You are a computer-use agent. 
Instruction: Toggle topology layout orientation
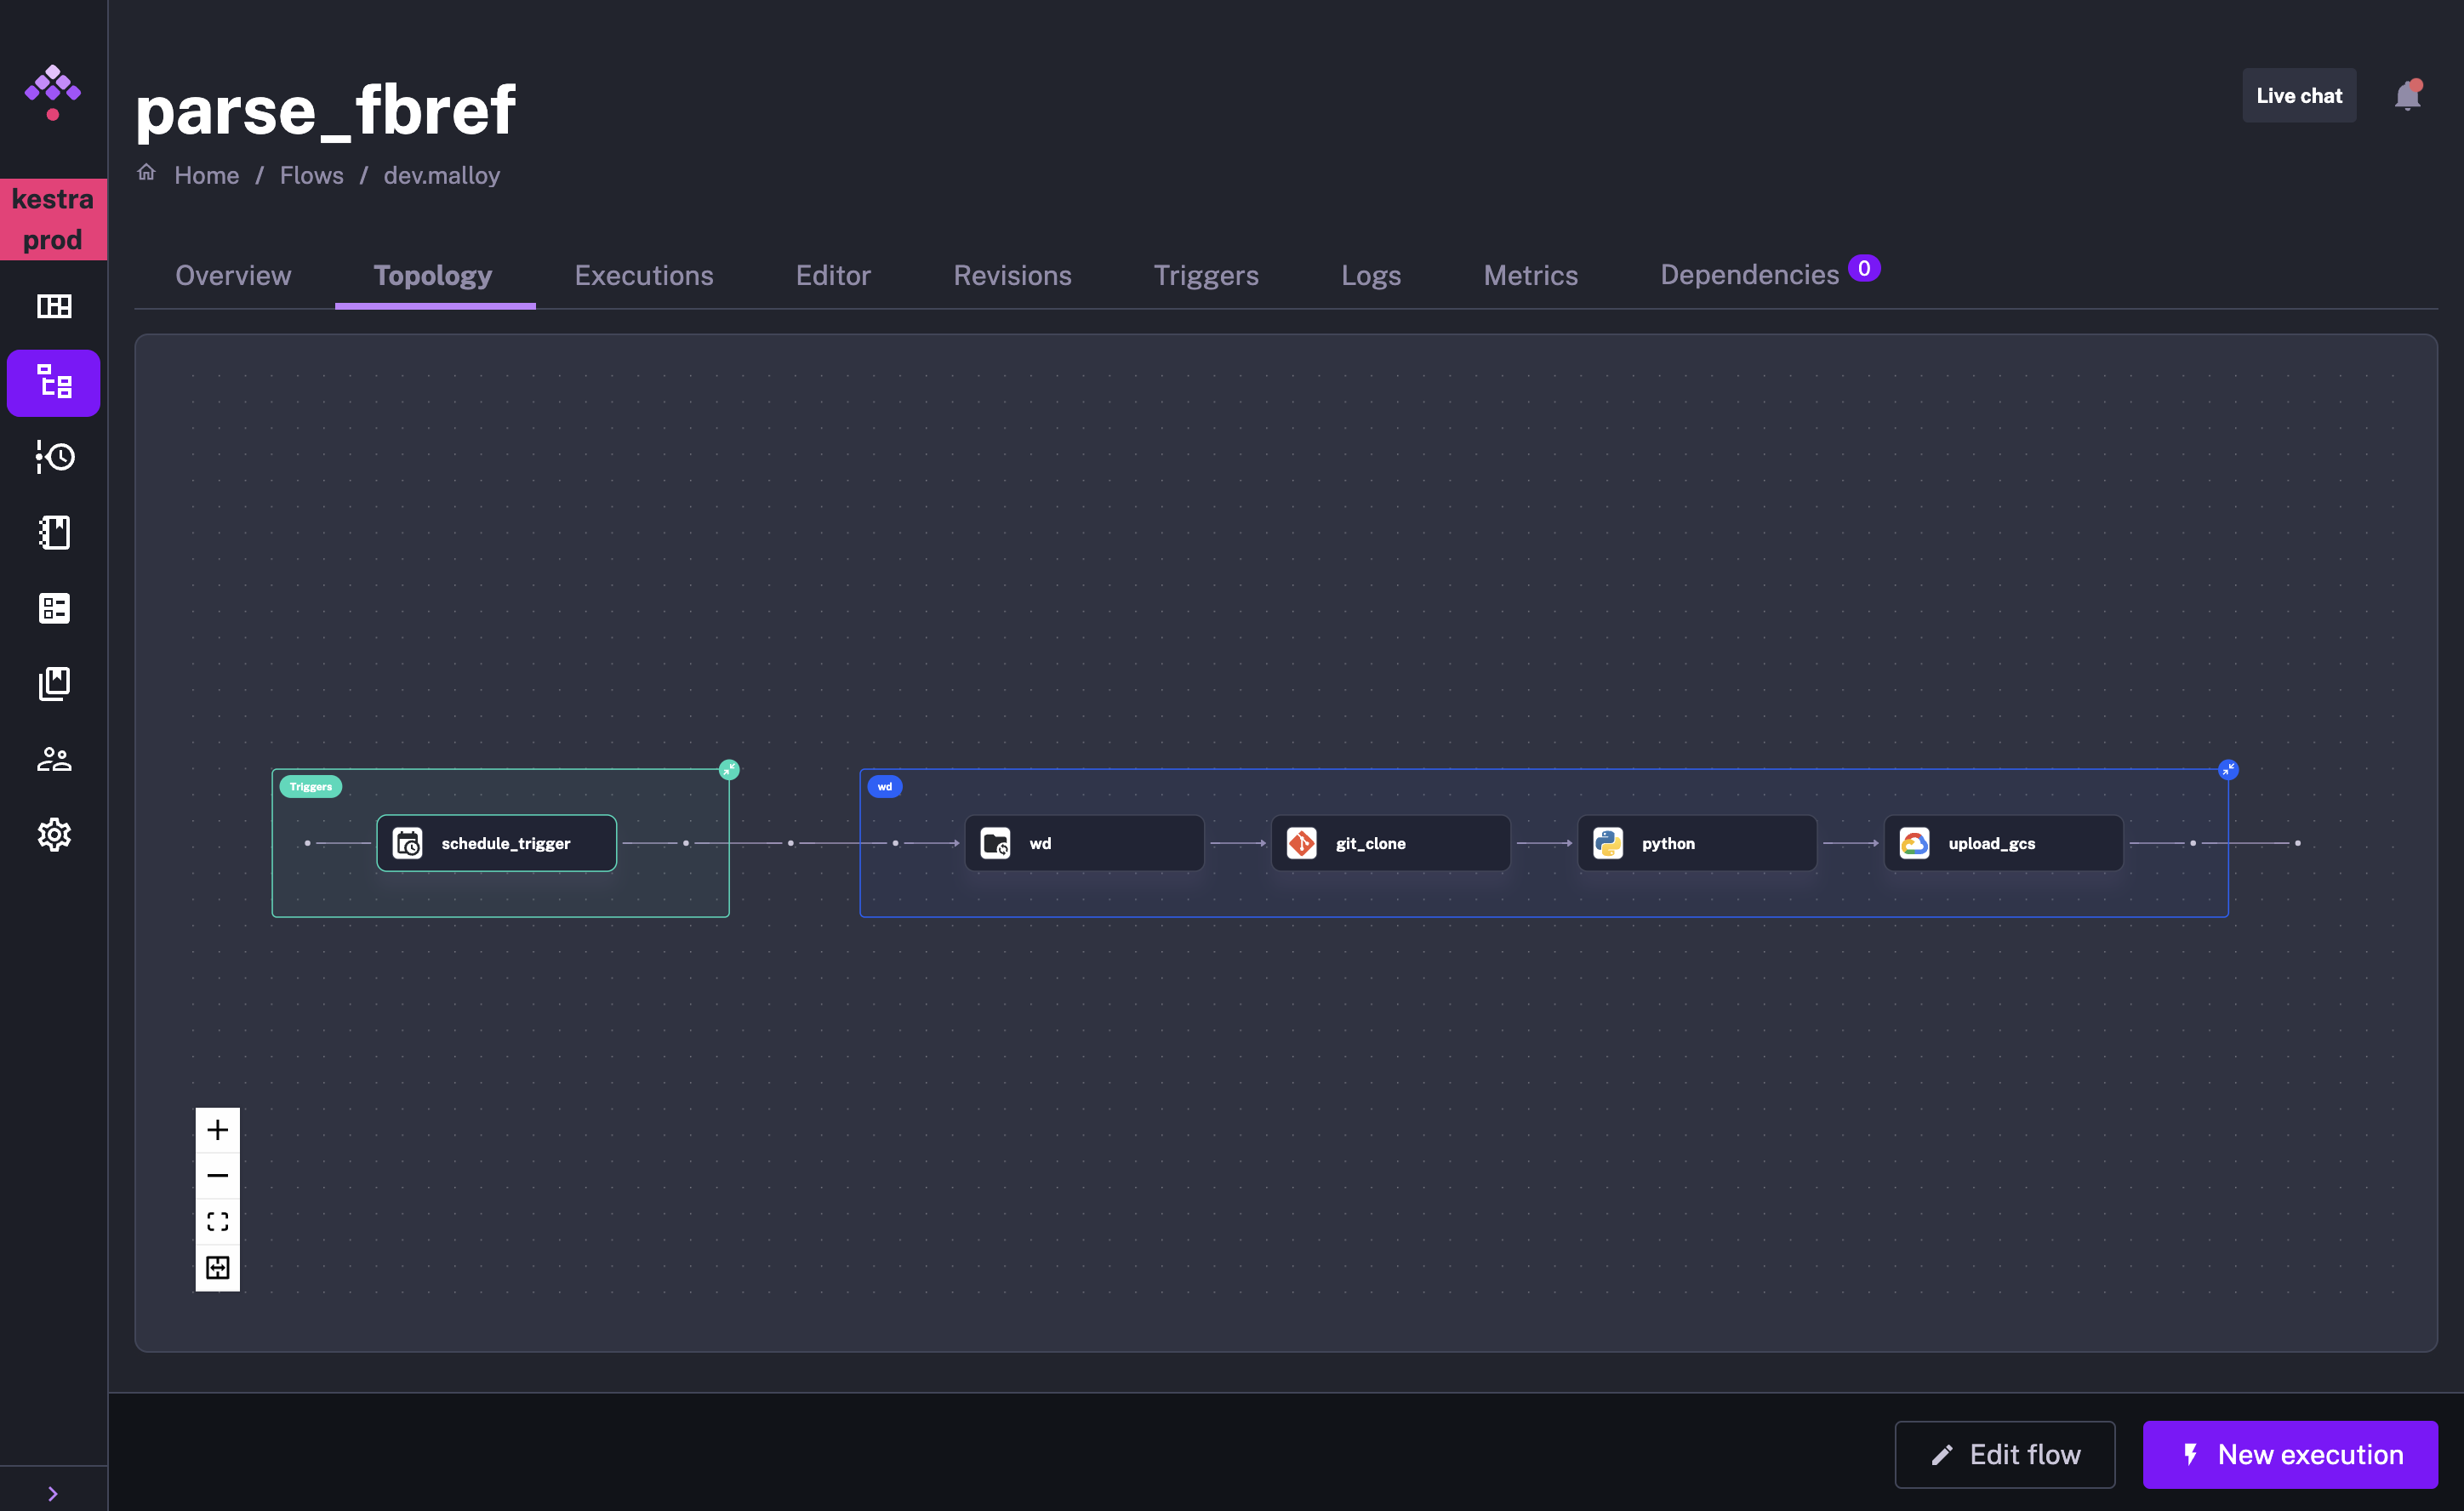(217, 1267)
